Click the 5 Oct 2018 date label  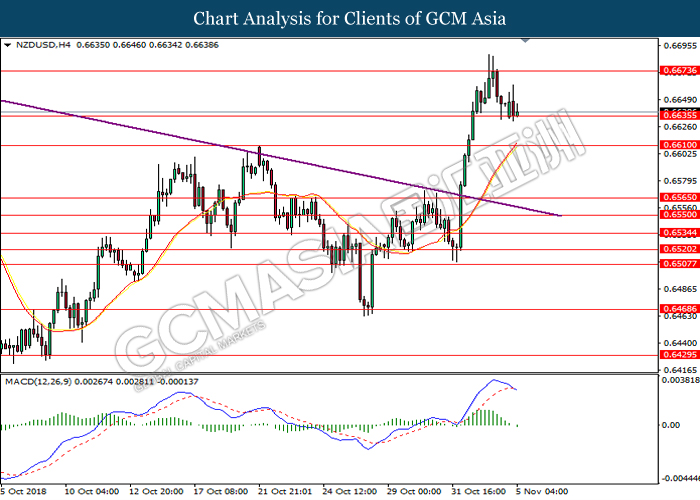tap(24, 492)
